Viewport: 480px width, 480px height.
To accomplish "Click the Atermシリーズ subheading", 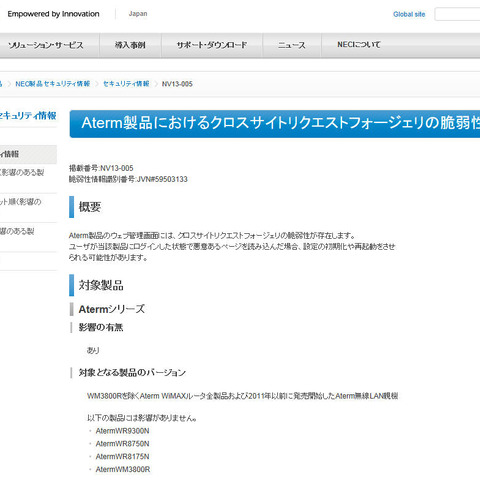I will tap(112, 309).
